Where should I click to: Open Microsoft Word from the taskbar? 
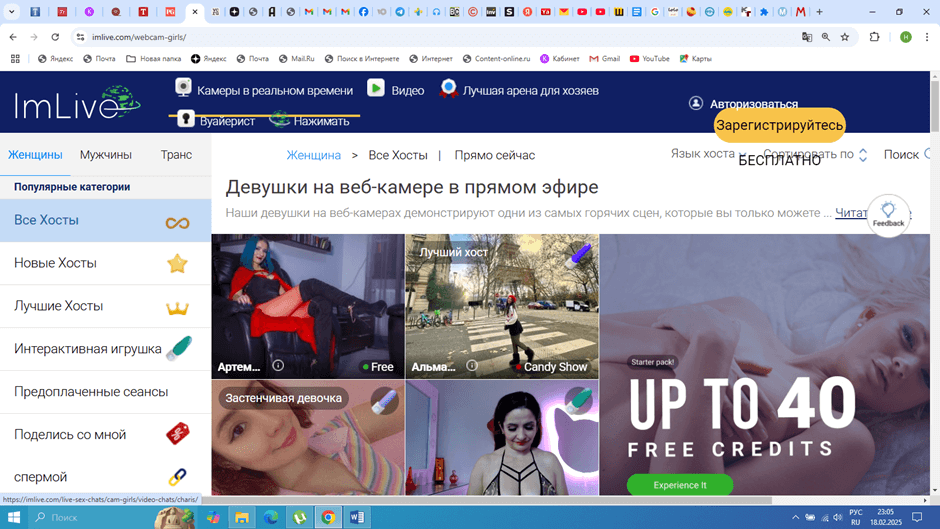pos(357,517)
